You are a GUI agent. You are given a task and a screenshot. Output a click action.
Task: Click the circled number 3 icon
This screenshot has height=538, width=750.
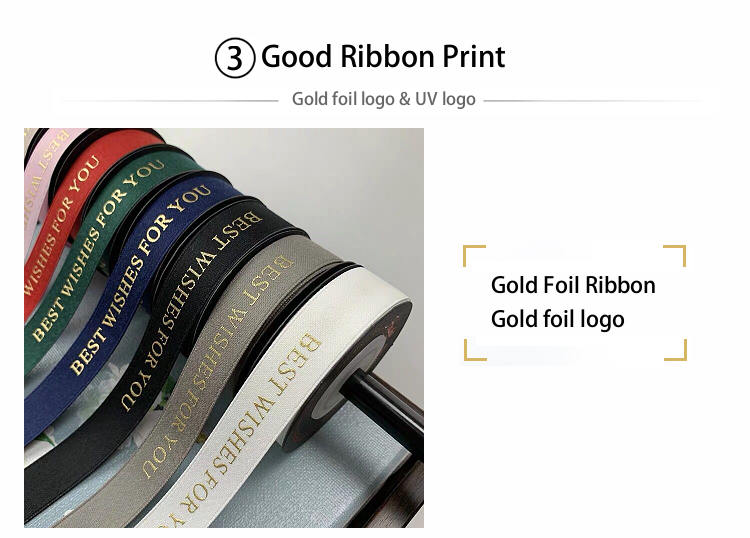click(234, 58)
